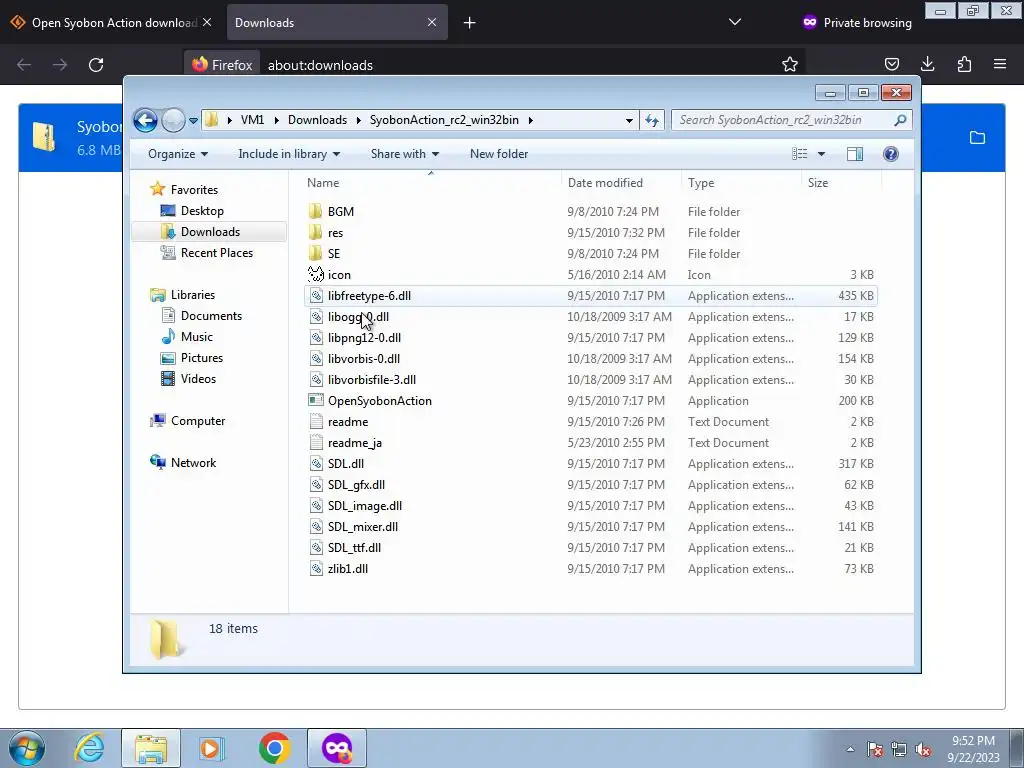Viewport: 1024px width, 768px height.
Task: Open the Pictures library
Action: click(202, 358)
